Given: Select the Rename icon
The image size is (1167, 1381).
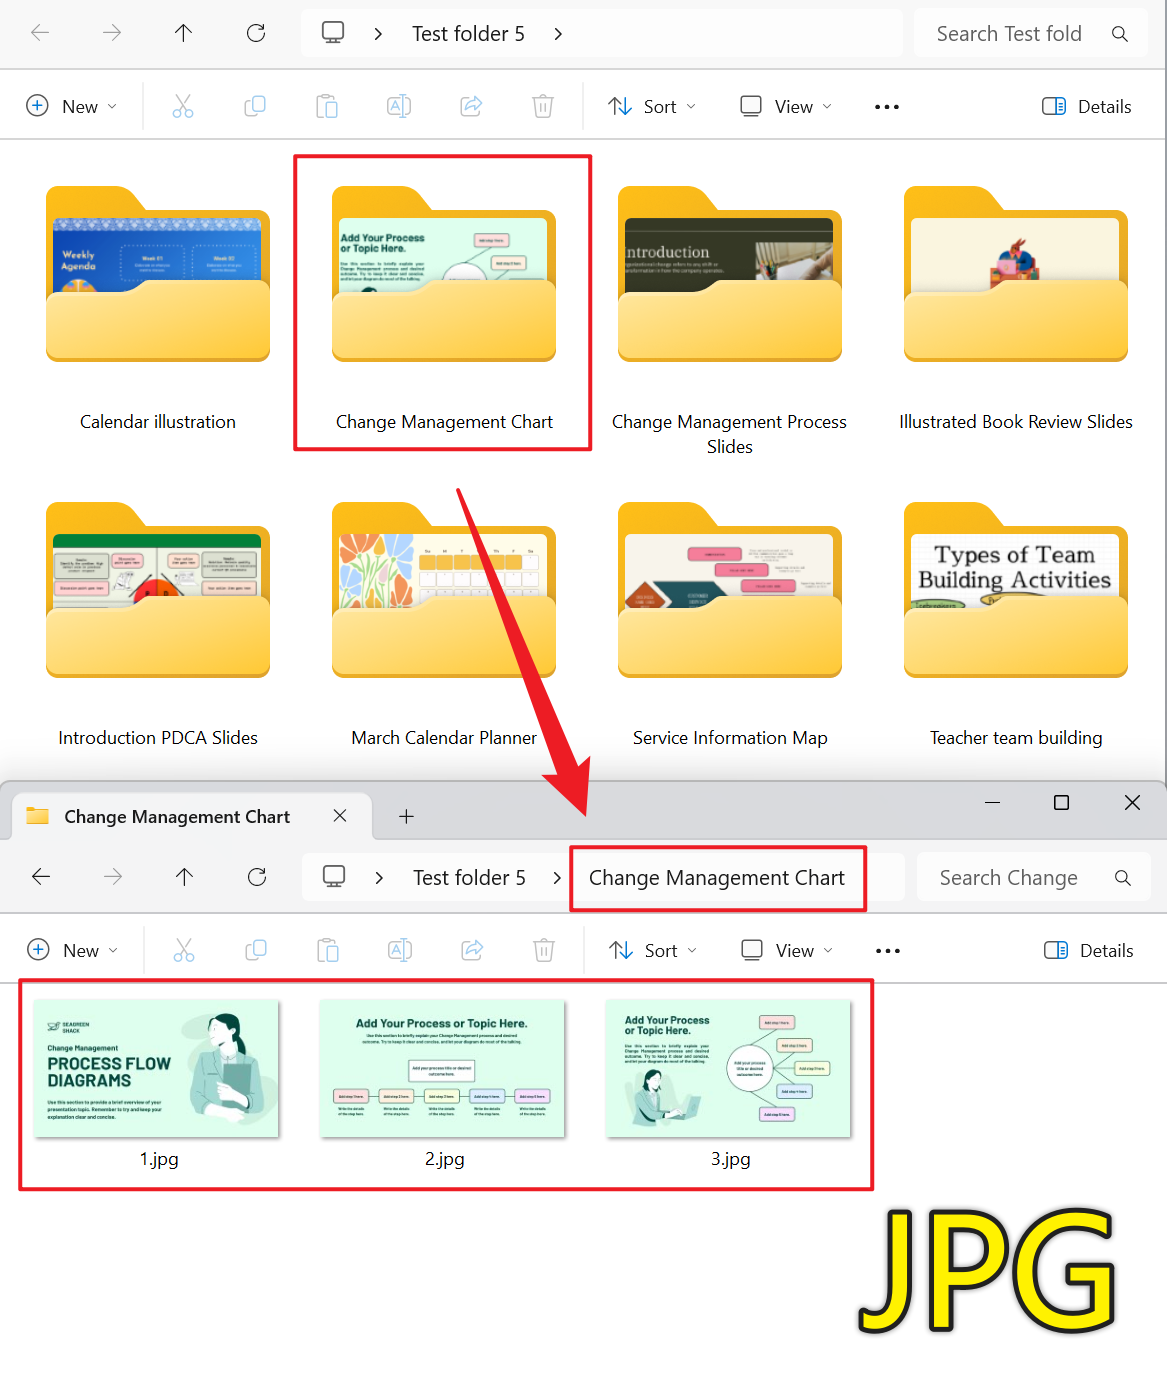Looking at the screenshot, I should (x=399, y=106).
